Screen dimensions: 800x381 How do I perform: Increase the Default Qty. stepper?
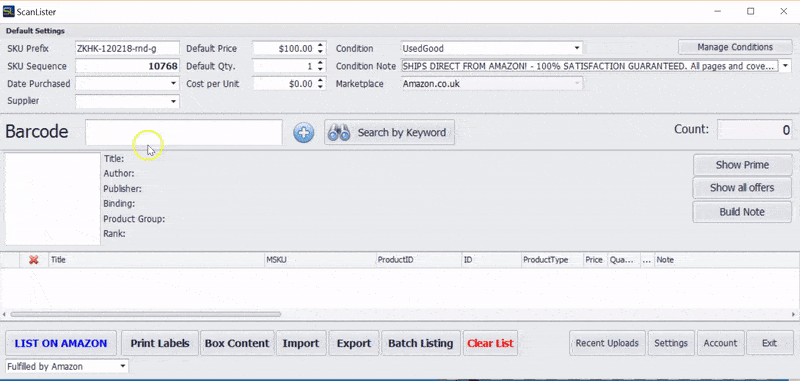pyautogui.click(x=320, y=63)
